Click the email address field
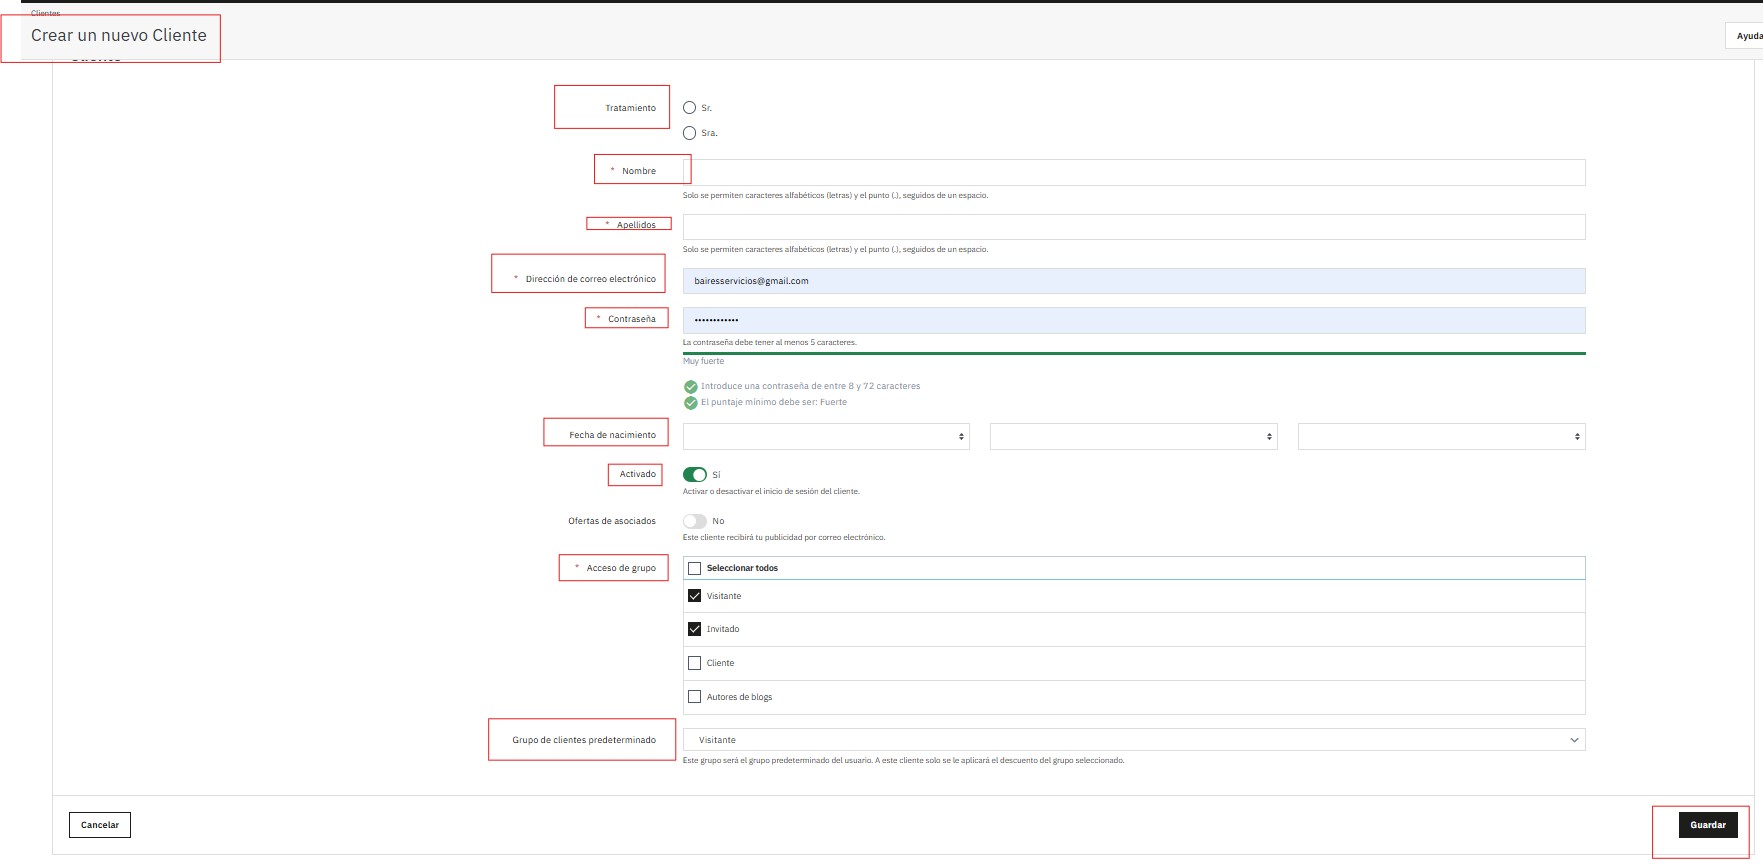 [1133, 281]
